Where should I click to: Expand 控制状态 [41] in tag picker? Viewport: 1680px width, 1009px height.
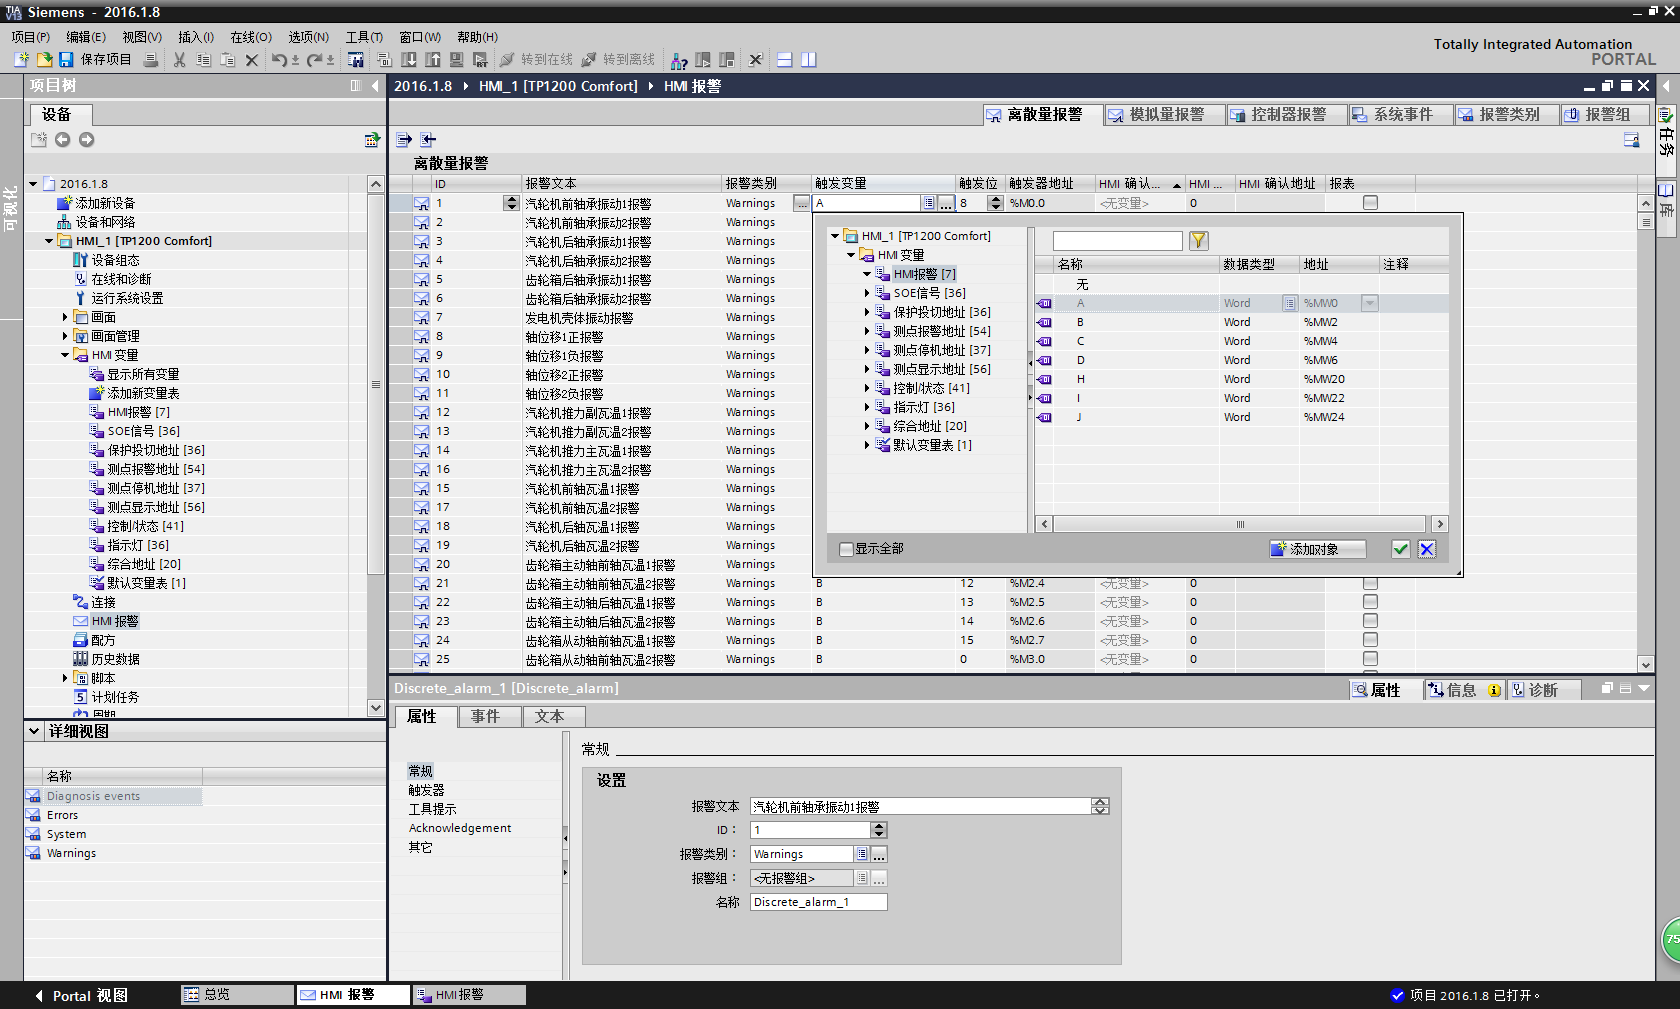[x=867, y=388]
